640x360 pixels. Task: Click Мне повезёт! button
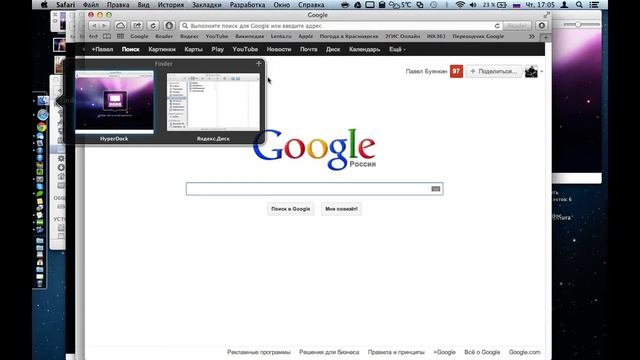pyautogui.click(x=341, y=209)
